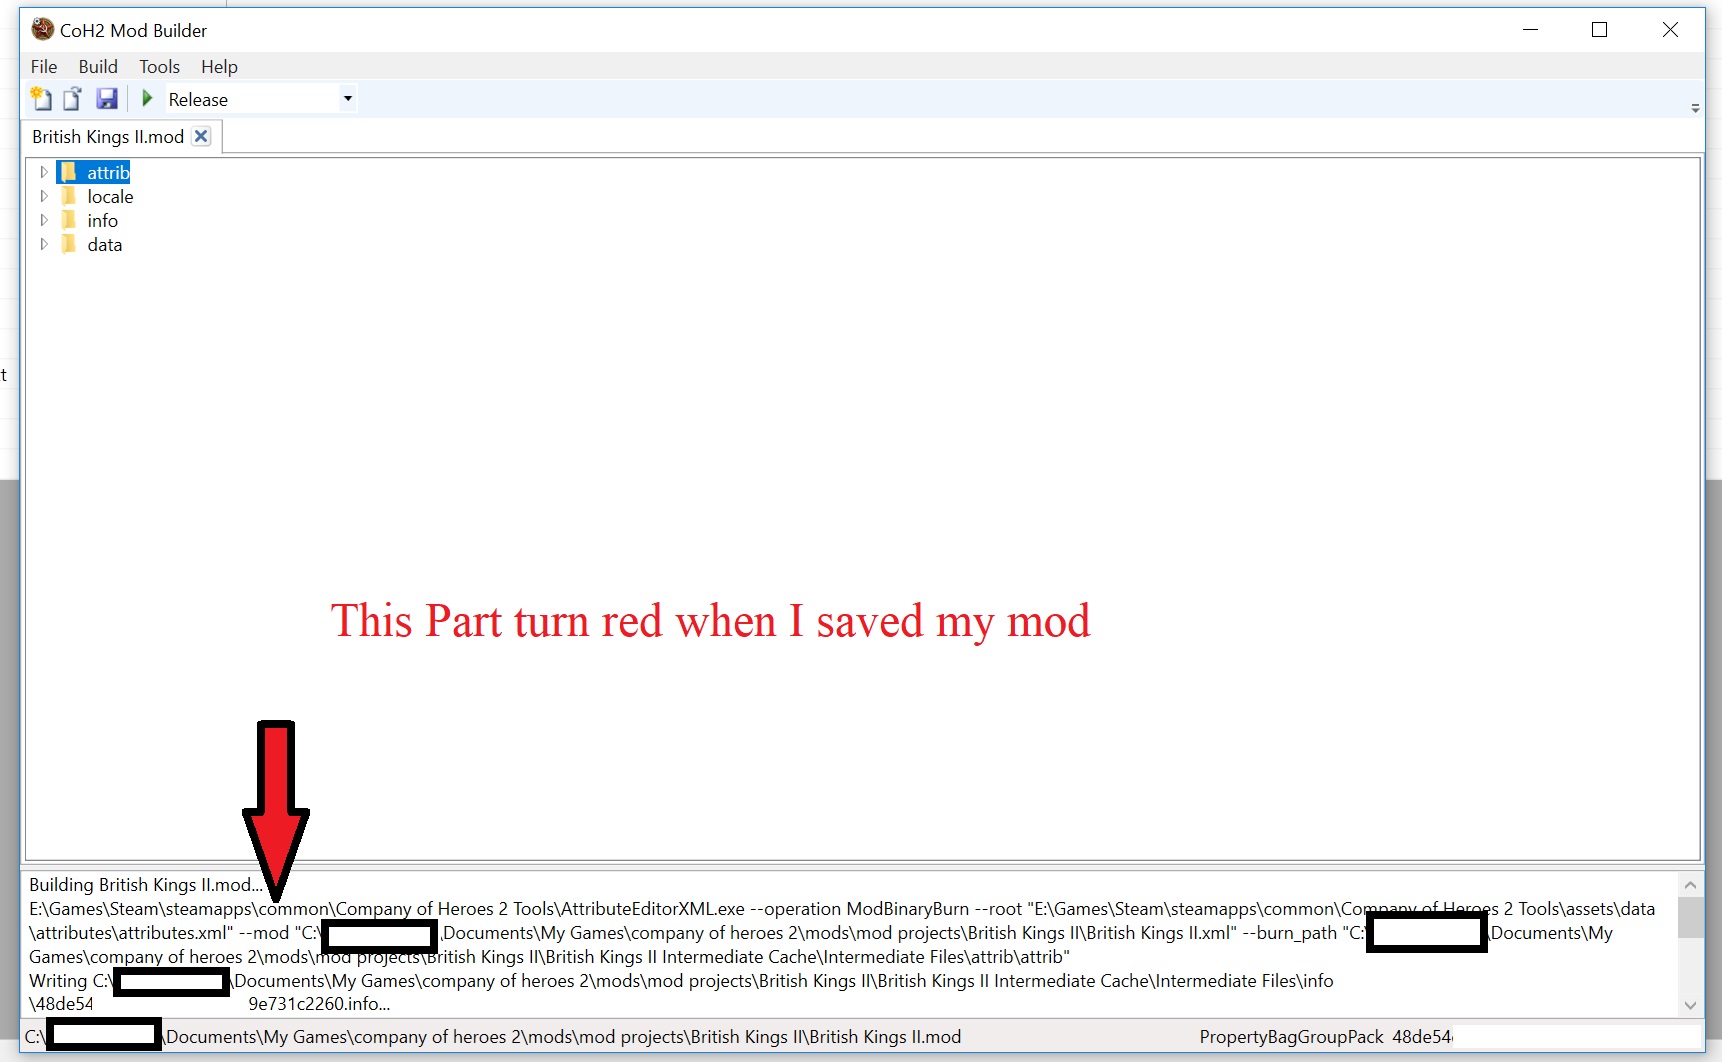Click the Open Mod file toolbar icon
Screen dimensions: 1722x1062
(x=73, y=98)
